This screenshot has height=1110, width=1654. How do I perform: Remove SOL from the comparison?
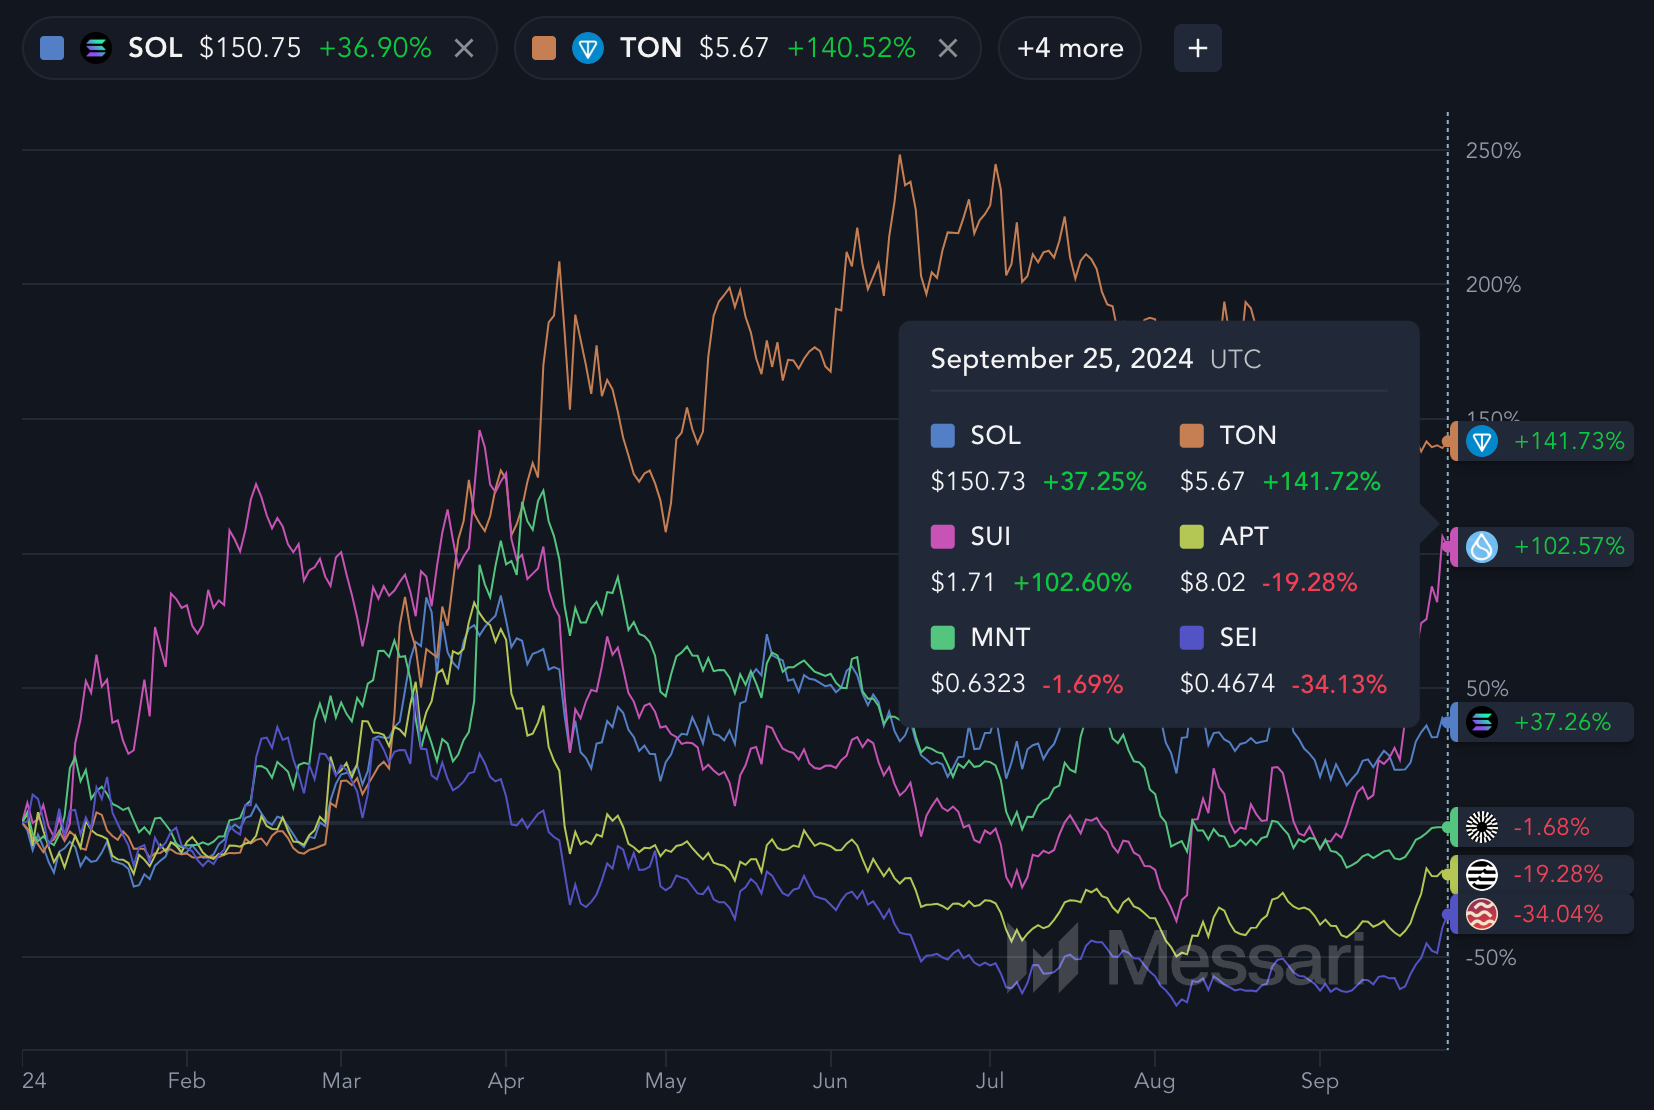point(464,48)
